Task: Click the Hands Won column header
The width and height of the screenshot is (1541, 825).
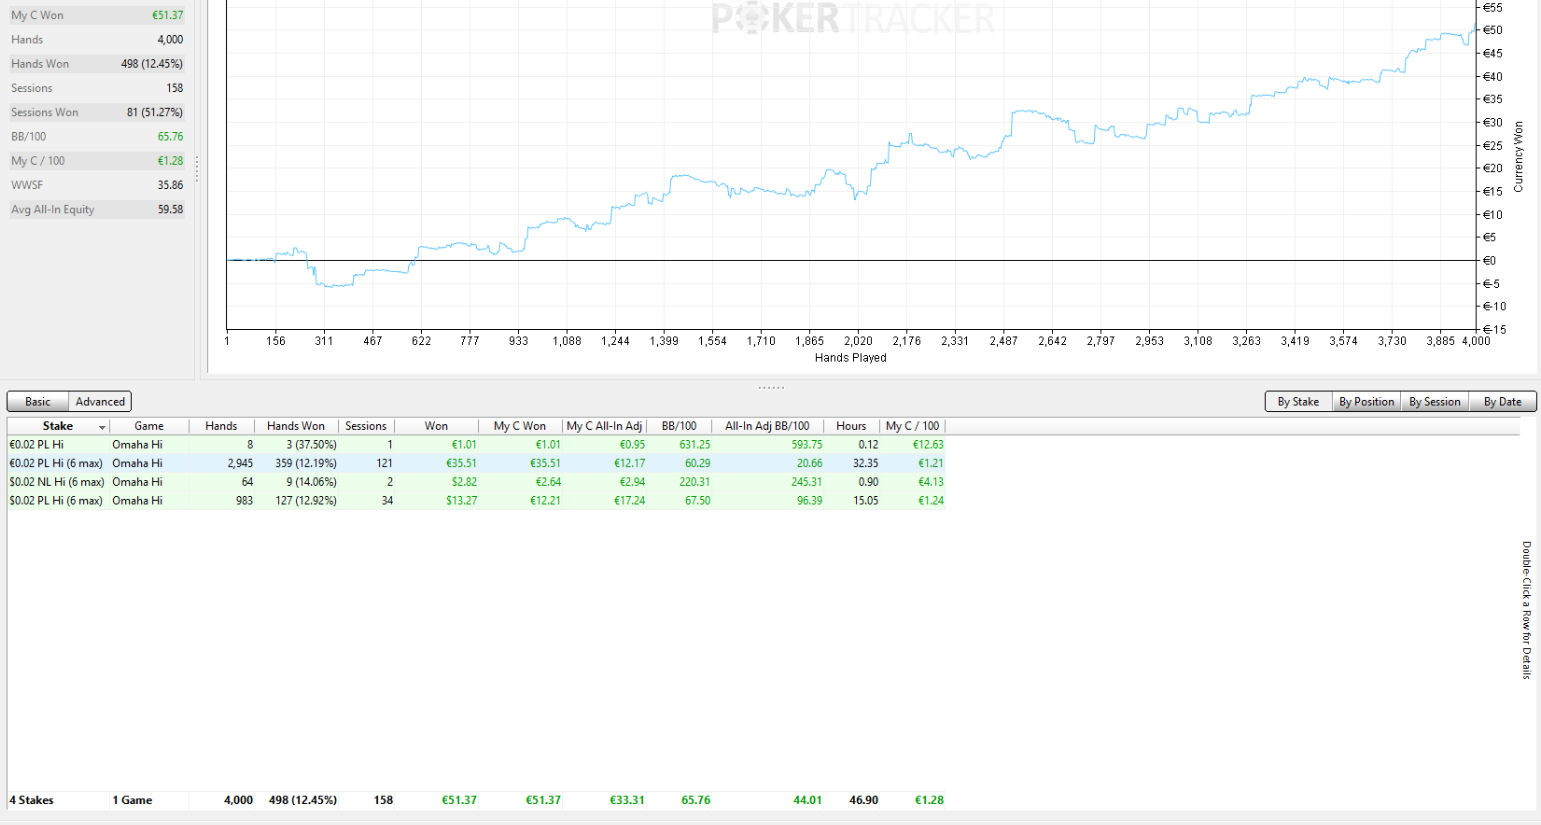Action: click(x=296, y=426)
